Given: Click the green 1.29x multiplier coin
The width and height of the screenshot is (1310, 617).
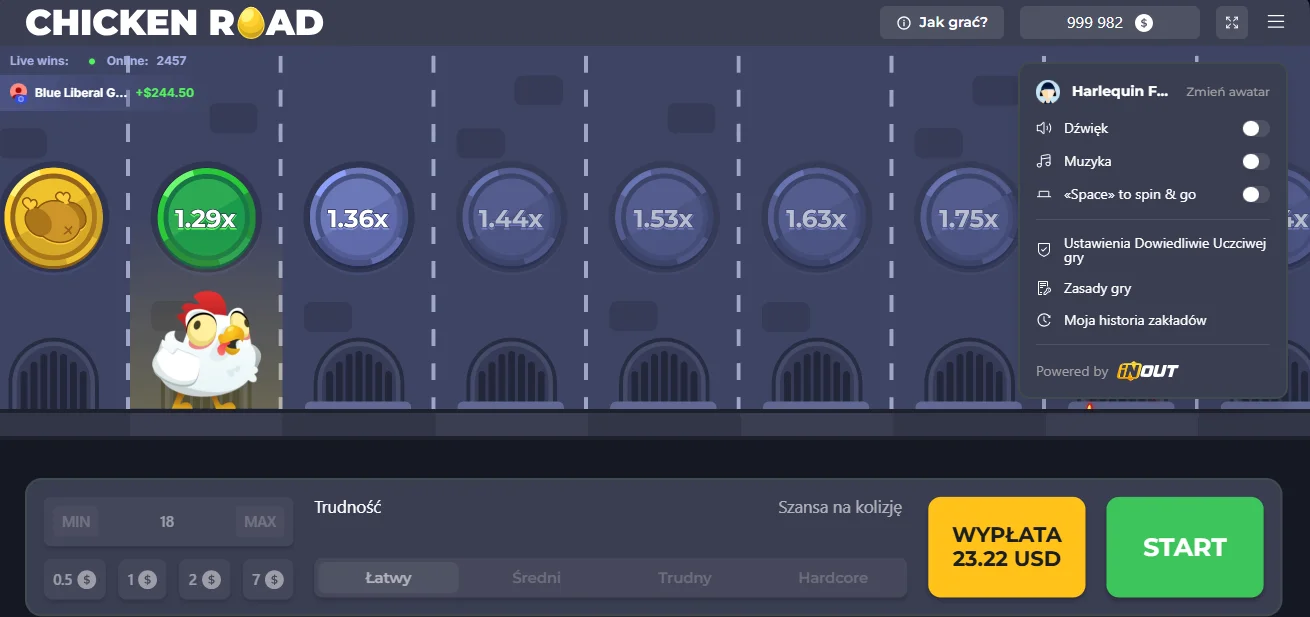Looking at the screenshot, I should (205, 218).
